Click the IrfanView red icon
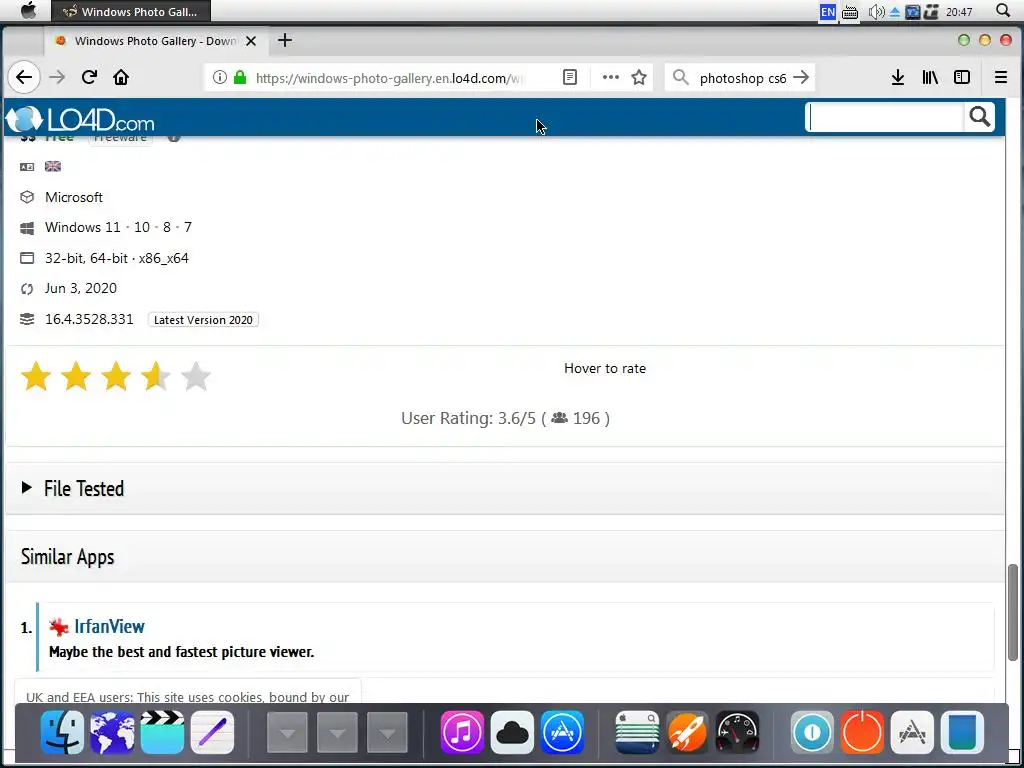The image size is (1024, 768). point(59,627)
